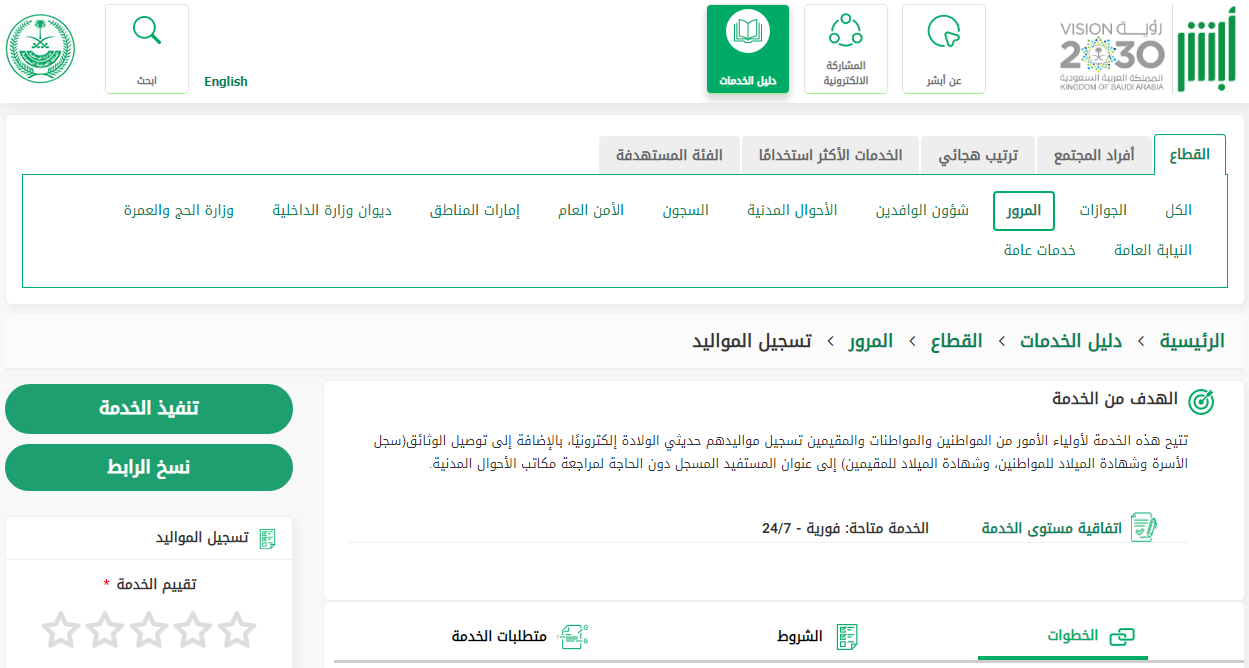The image size is (1249, 668).
Task: Filter by Civil Affairs (الأحوال المدنية) sector
Action: [x=792, y=211]
